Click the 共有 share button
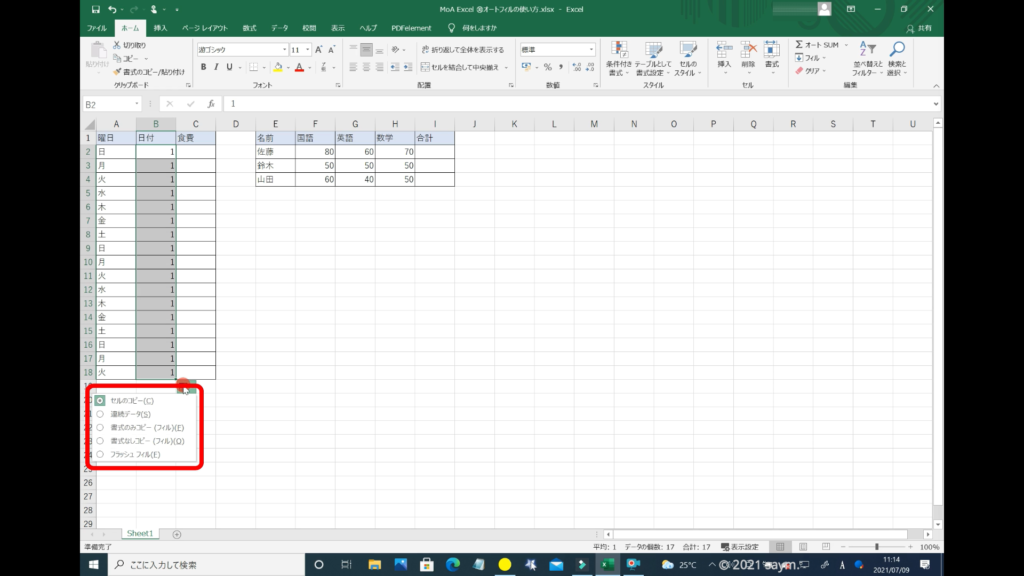Viewport: 1024px width, 576px height. click(x=920, y=28)
